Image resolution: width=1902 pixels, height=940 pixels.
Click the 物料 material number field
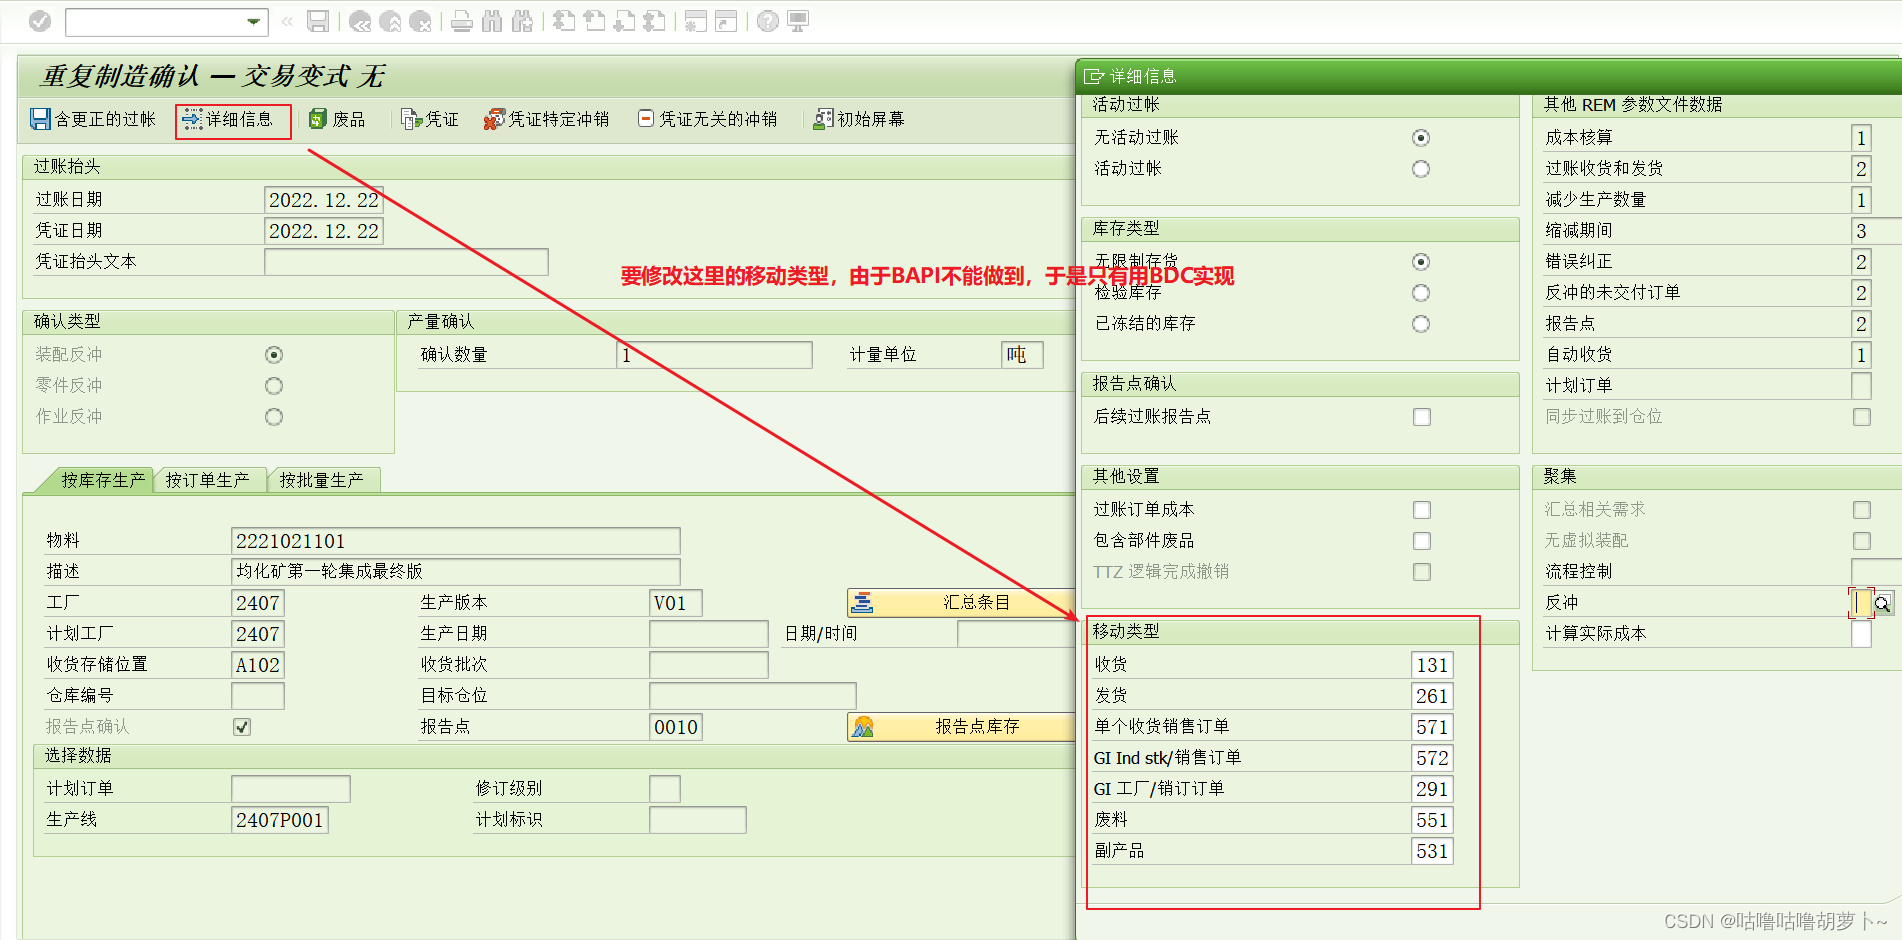[456, 541]
